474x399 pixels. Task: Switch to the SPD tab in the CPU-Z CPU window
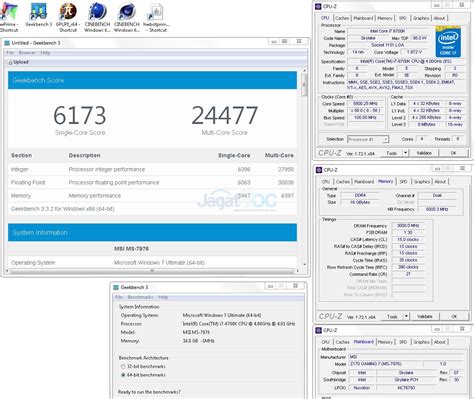coord(403,18)
